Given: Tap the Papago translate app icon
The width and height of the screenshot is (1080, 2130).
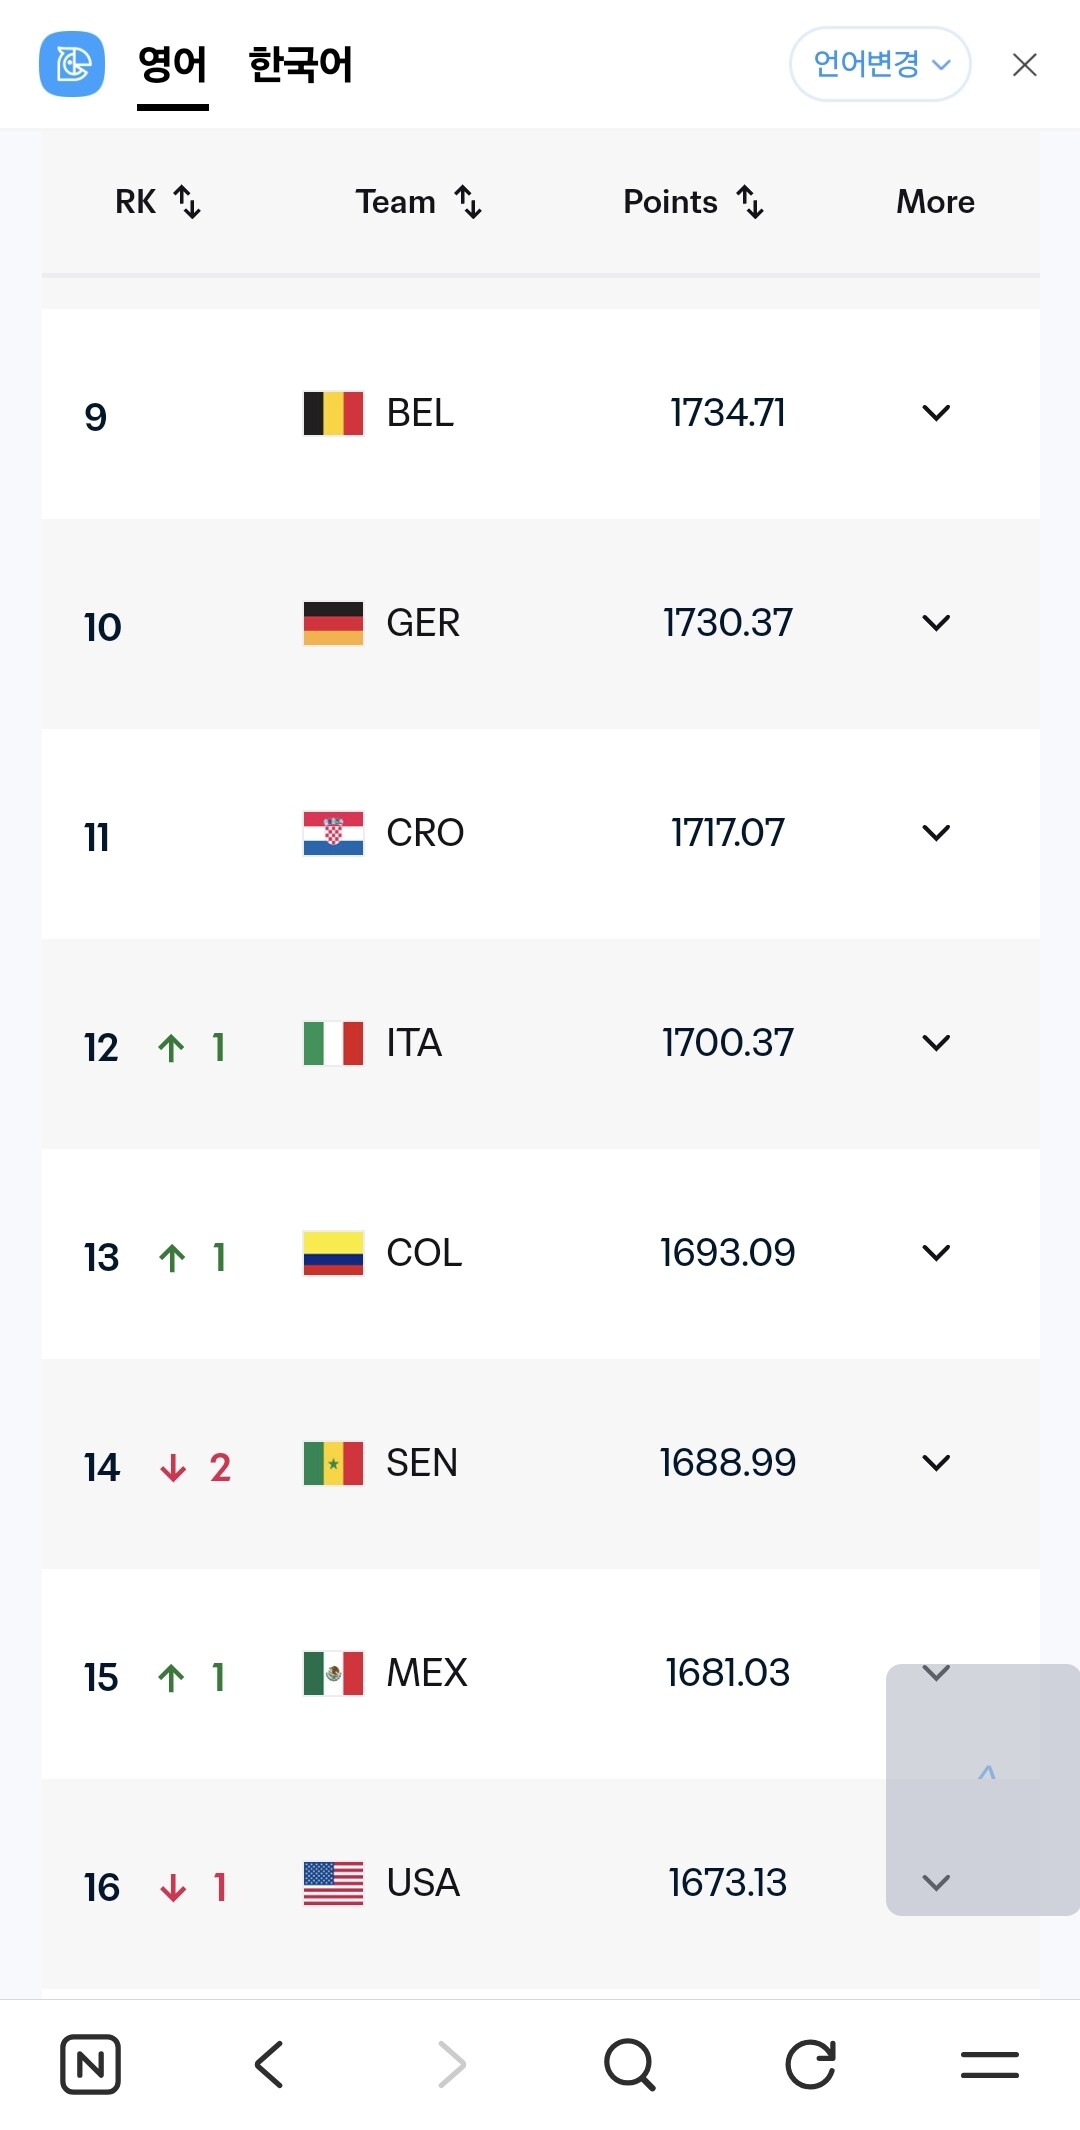Looking at the screenshot, I should point(72,65).
